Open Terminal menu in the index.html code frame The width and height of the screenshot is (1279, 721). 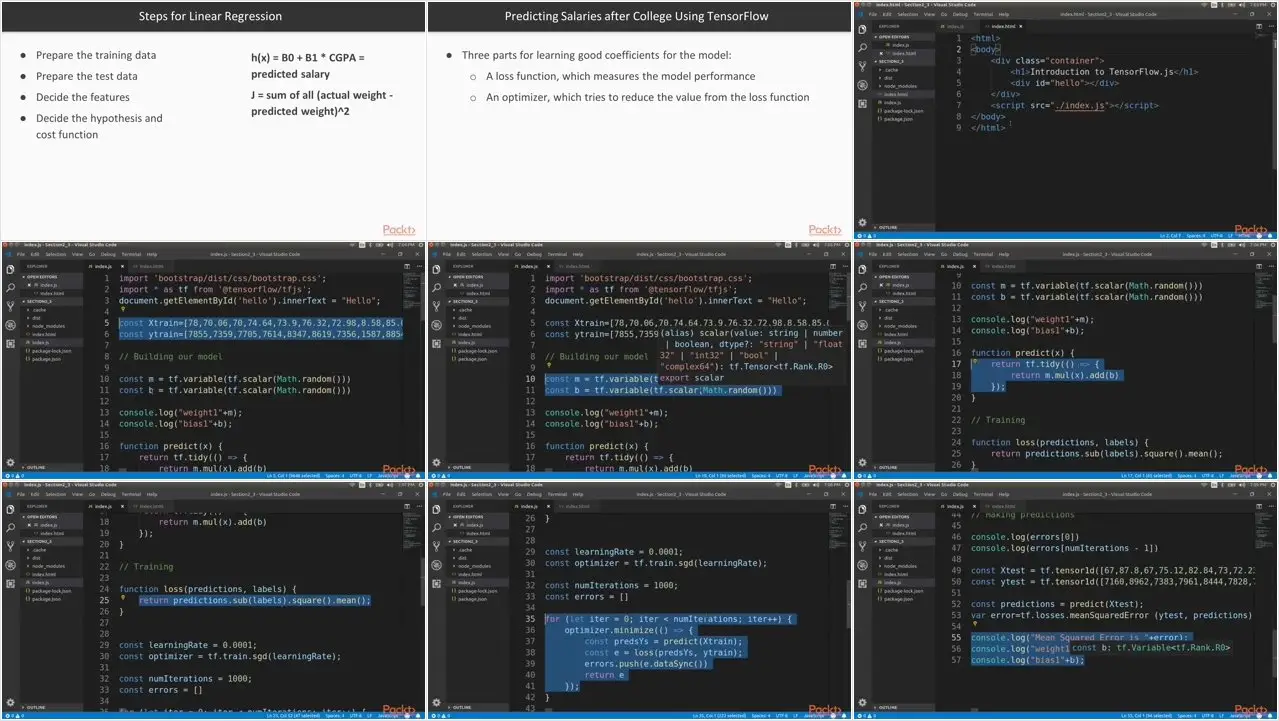(984, 14)
